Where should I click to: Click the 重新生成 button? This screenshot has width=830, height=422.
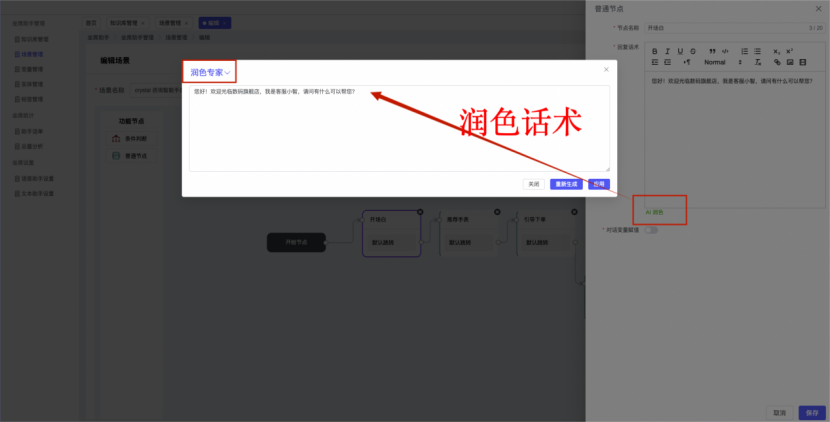(565, 184)
